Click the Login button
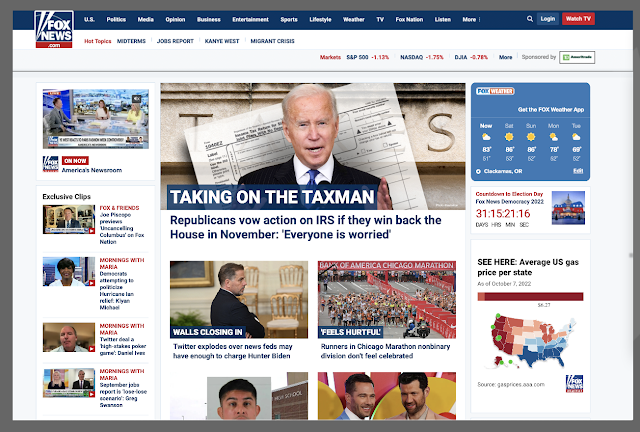The height and width of the screenshot is (432, 640). [x=548, y=19]
